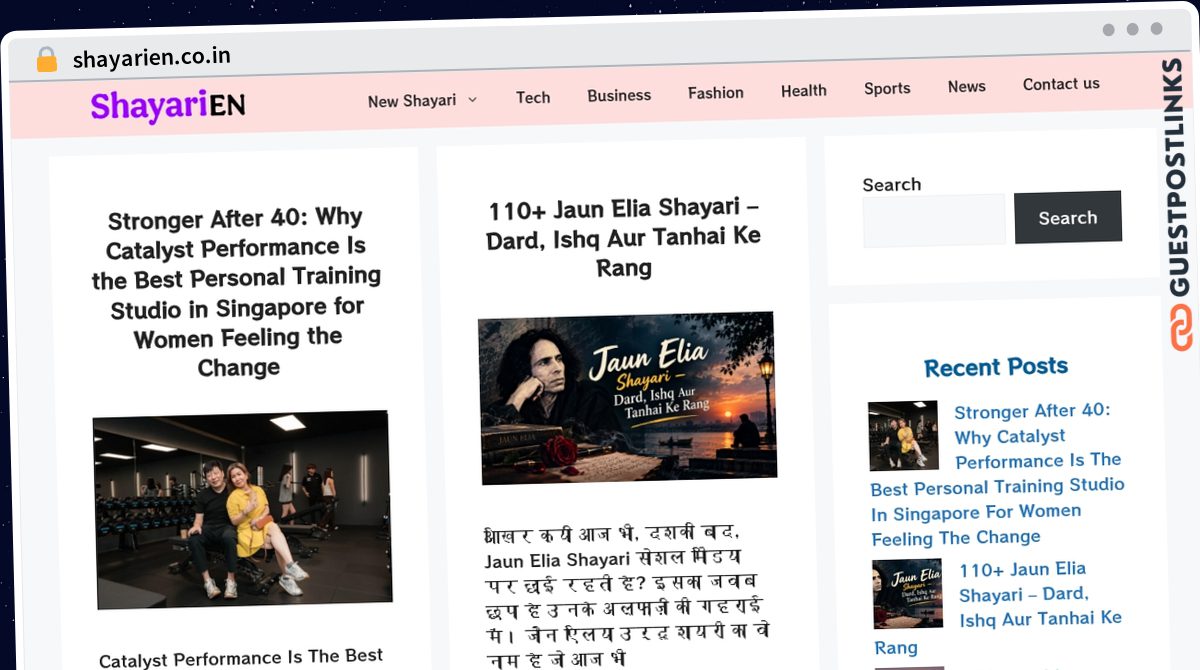Select the Health menu item
This screenshot has width=1200, height=670.
[804, 90]
